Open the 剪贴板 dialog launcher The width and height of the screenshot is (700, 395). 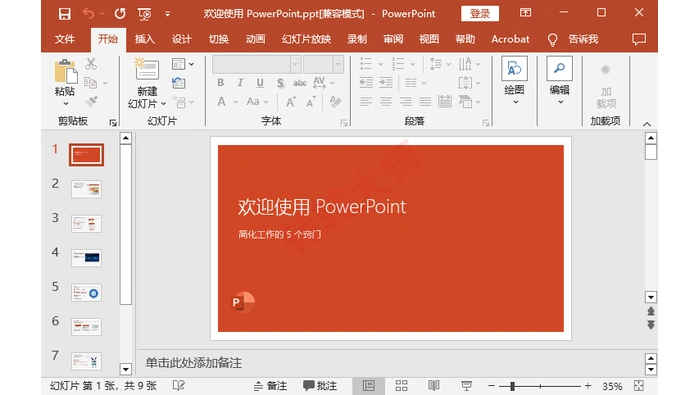click(x=113, y=123)
